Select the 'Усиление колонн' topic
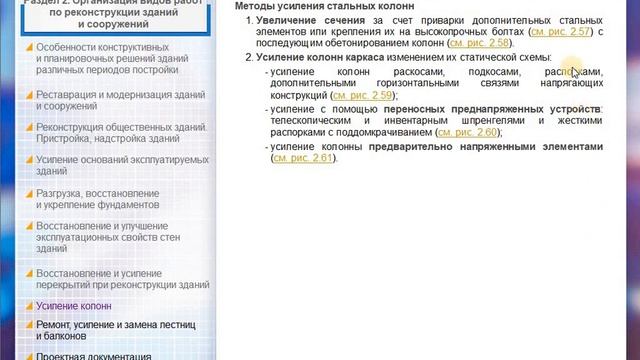 click(x=74, y=306)
